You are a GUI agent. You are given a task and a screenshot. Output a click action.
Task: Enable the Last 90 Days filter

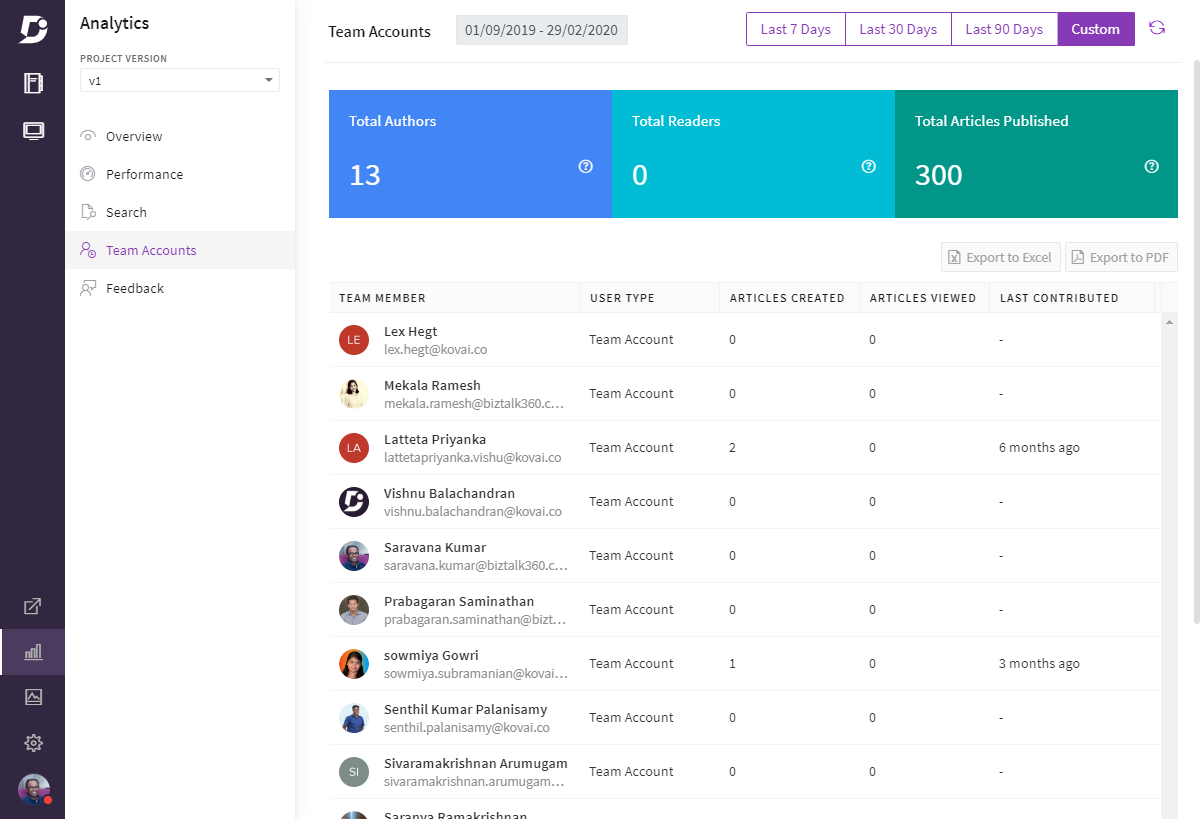point(1003,29)
